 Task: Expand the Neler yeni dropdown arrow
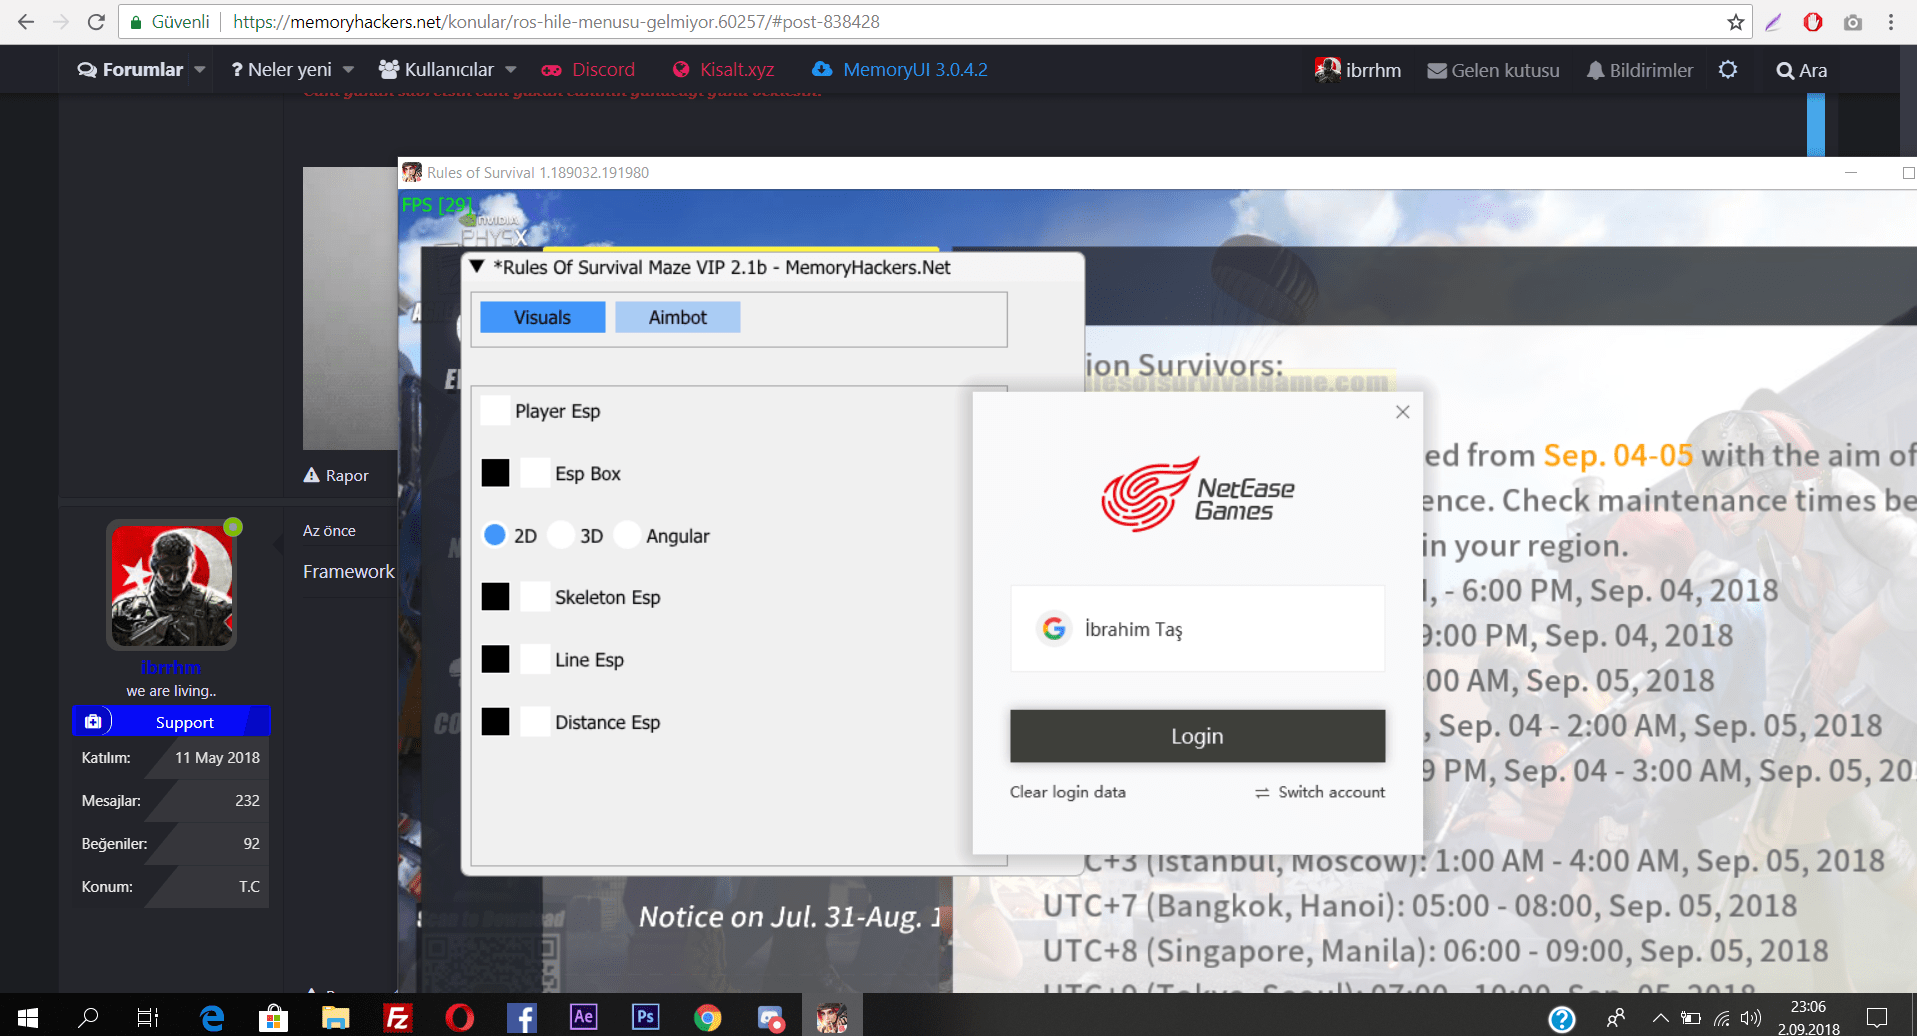348,70
